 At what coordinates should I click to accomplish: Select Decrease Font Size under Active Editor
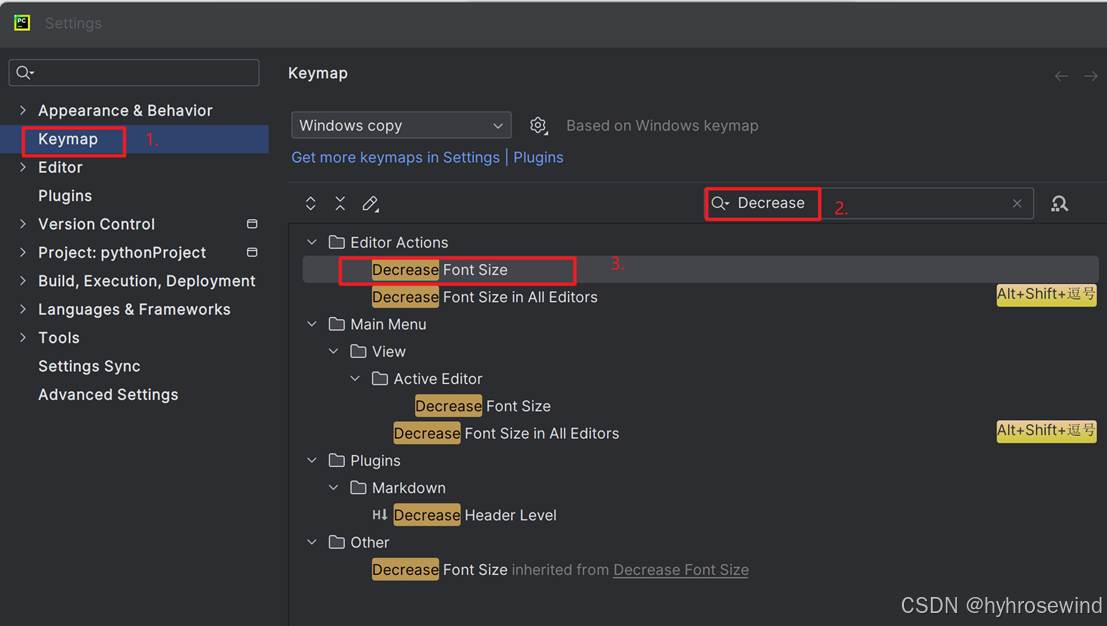483,406
